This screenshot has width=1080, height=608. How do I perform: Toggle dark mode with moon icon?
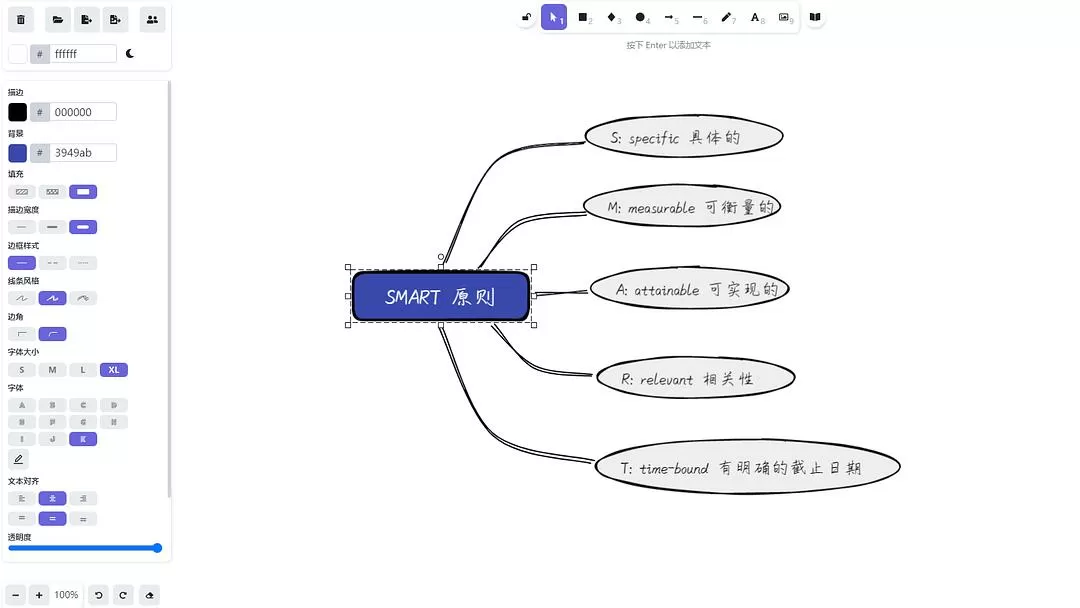click(130, 54)
